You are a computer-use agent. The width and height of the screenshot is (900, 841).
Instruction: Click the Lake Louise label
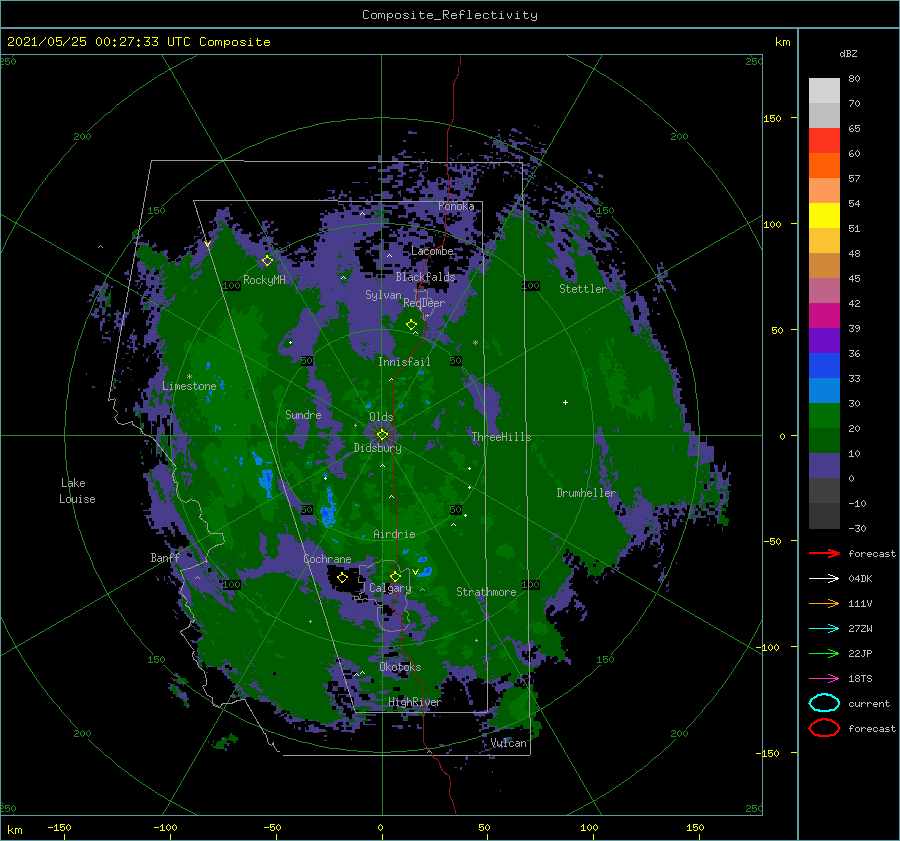[x=77, y=491]
